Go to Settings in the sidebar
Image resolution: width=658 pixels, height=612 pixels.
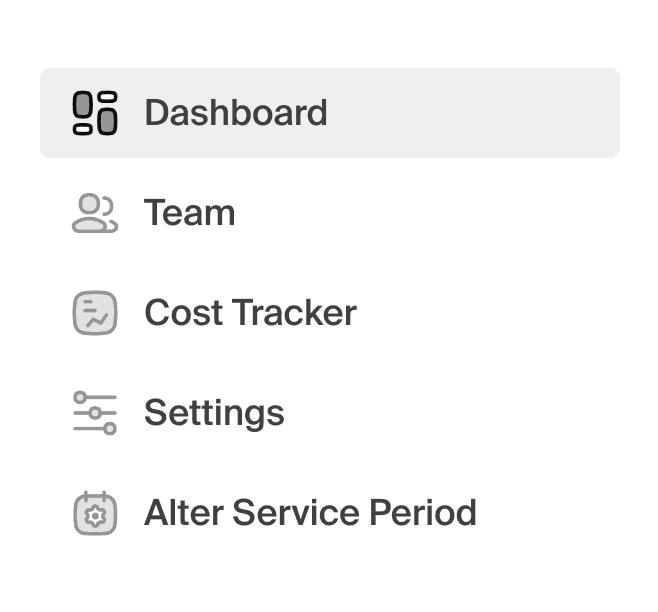[x=214, y=413]
